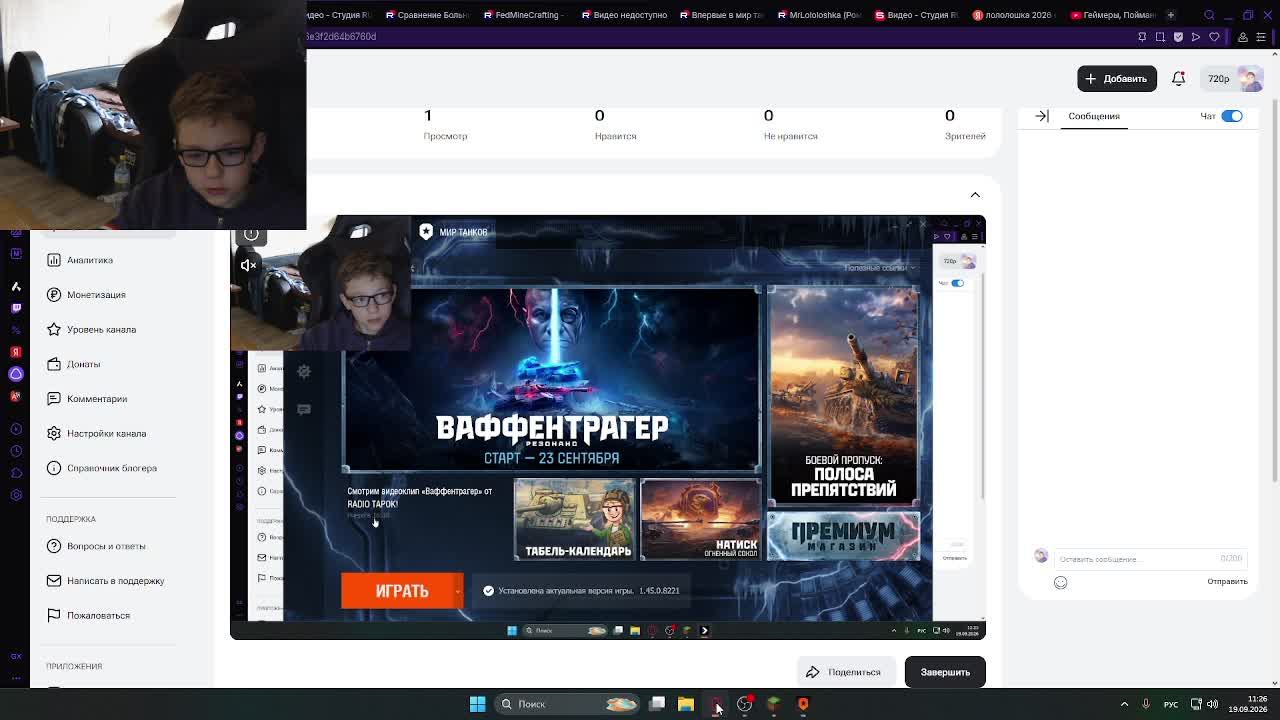Image resolution: width=1280 pixels, height=720 pixels.
Task: Click the browser search icon in tab bar
Action: point(1209,15)
